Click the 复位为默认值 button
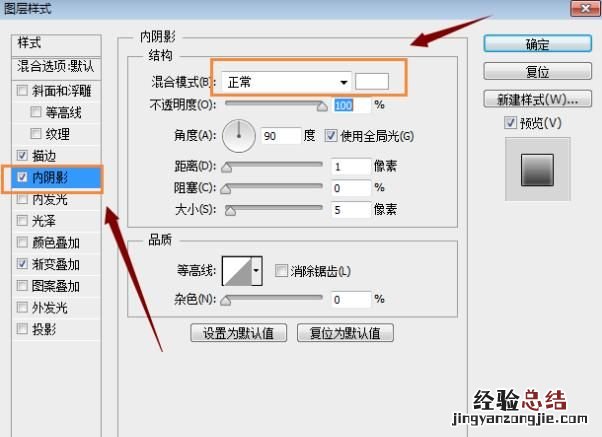 click(345, 333)
